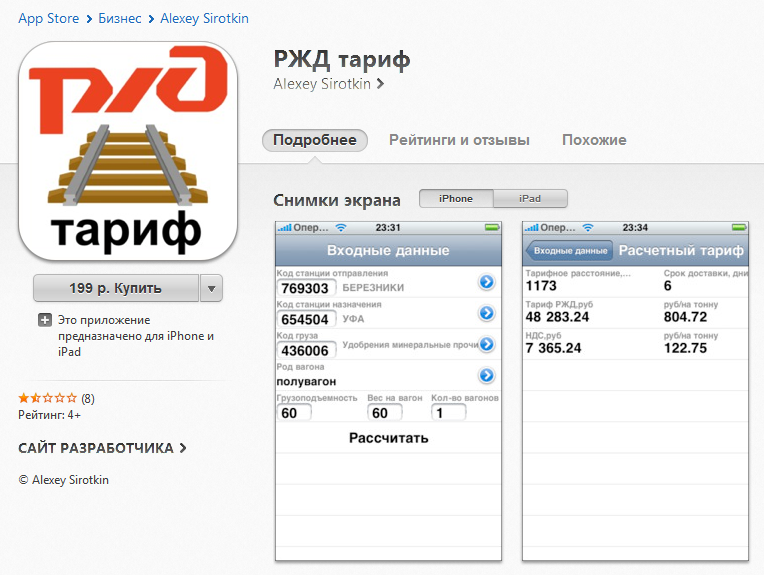Open the Подробнее tab
This screenshot has height=575, width=764.
pos(315,140)
